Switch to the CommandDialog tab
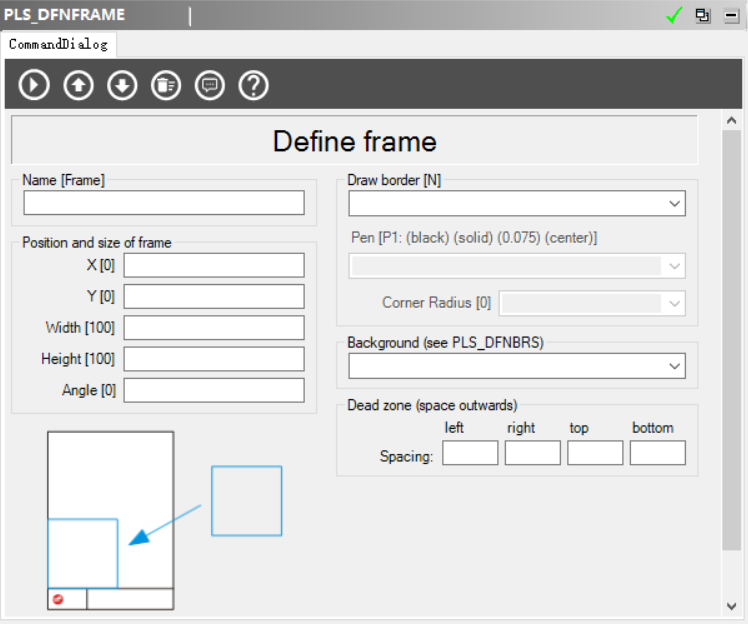Viewport: 748px width, 624px height. [x=58, y=45]
